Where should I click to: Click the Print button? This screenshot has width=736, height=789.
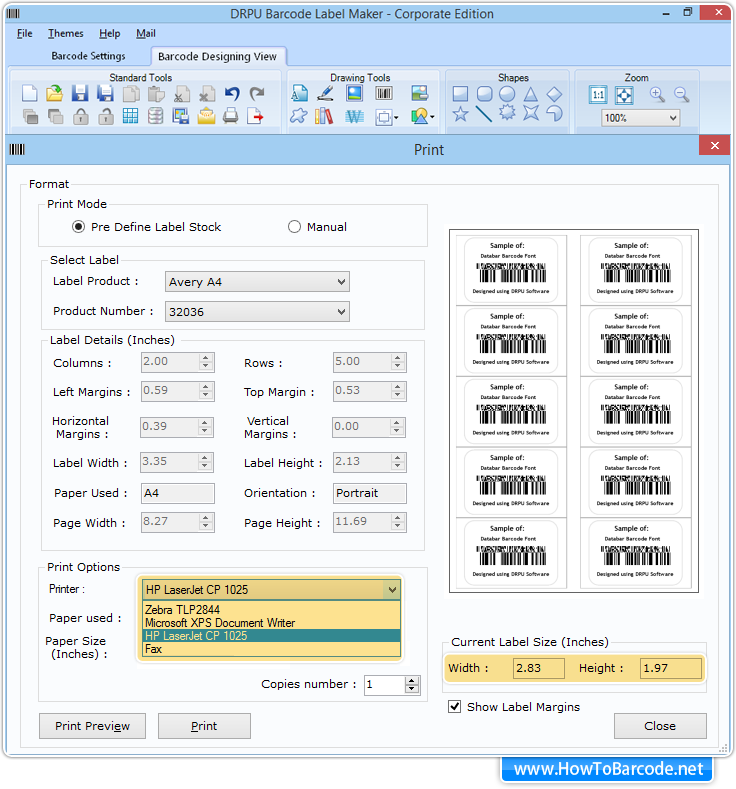pyautogui.click(x=204, y=726)
